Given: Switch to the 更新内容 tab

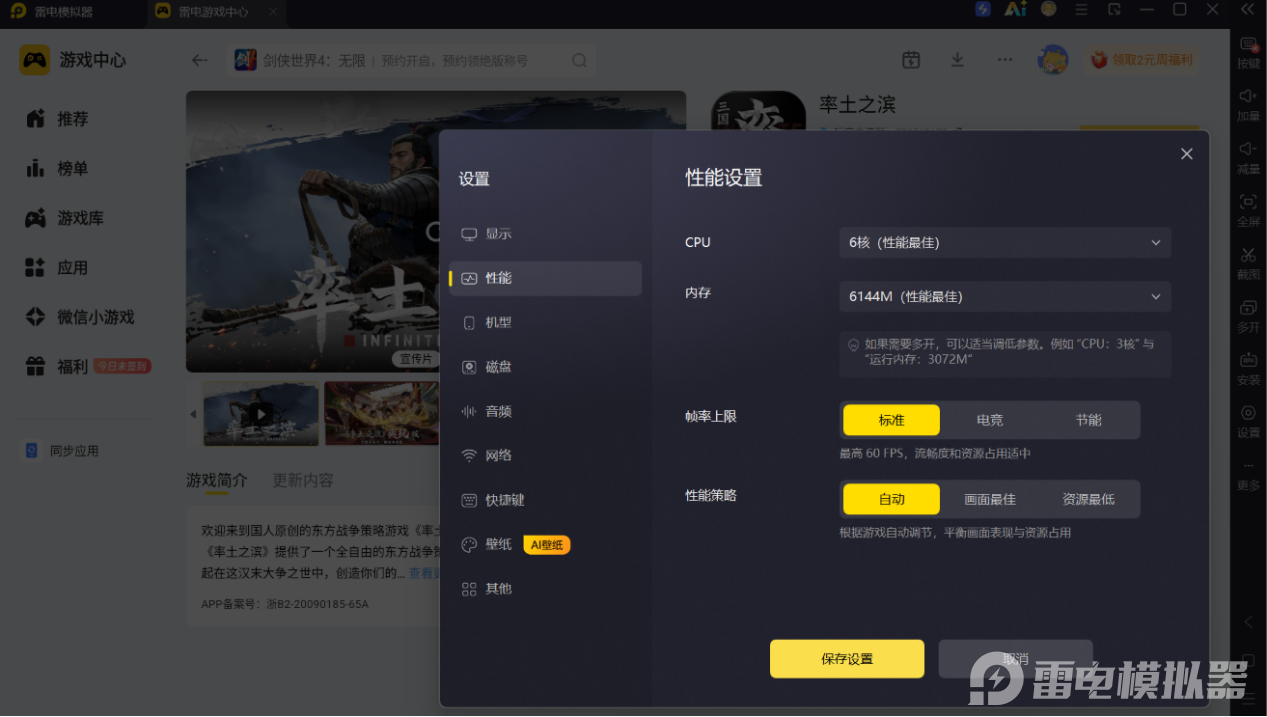Looking at the screenshot, I should coord(303,481).
